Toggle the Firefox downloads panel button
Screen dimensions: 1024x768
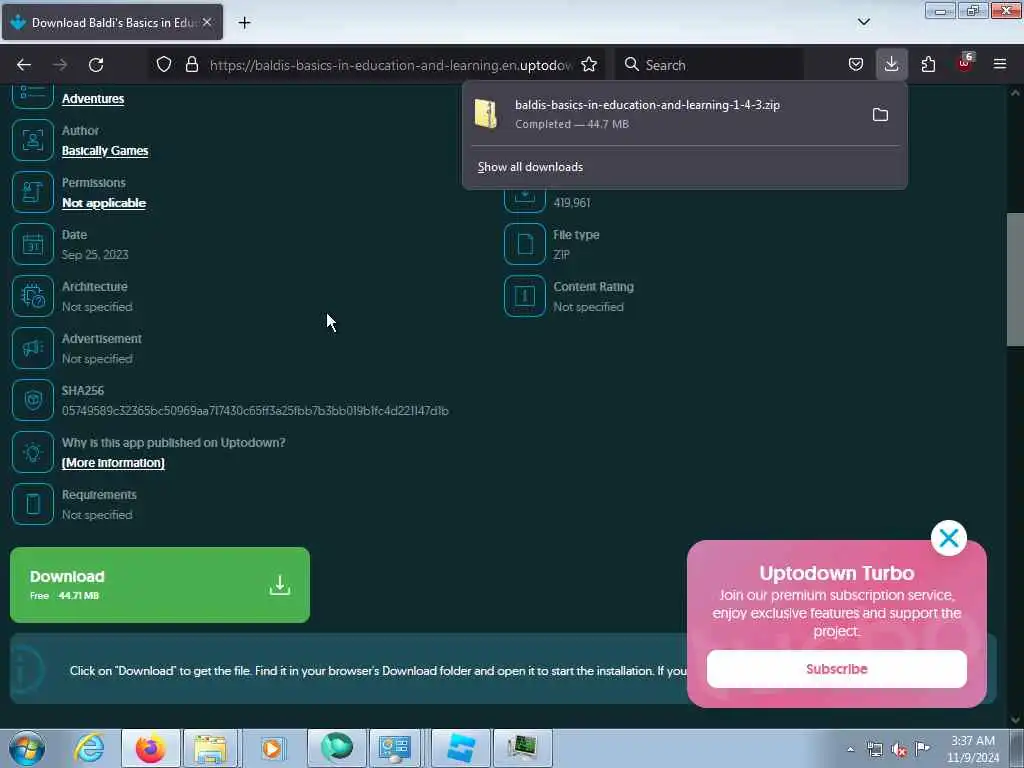click(x=891, y=65)
